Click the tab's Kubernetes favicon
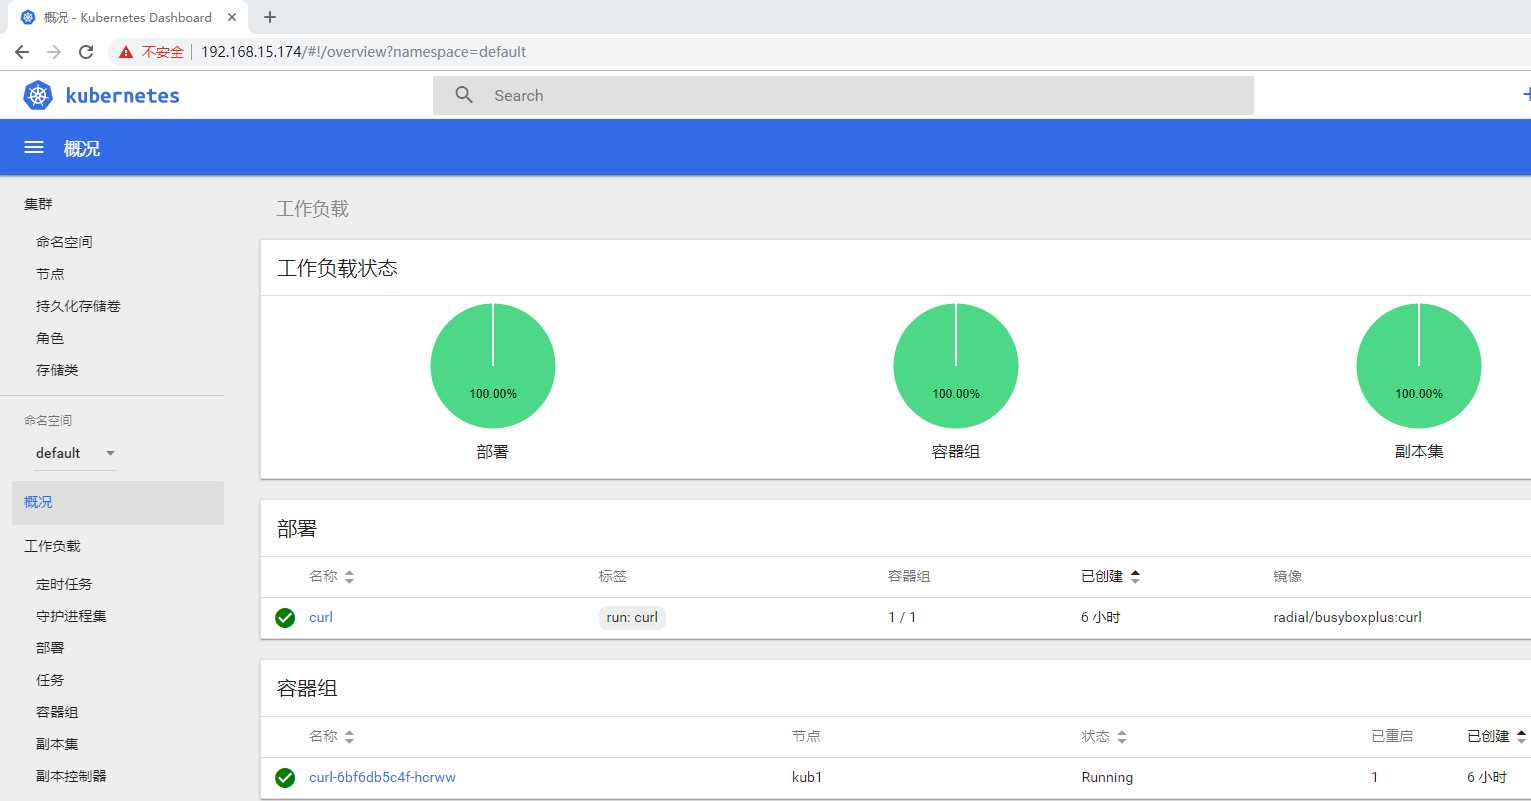Image resolution: width=1531 pixels, height=801 pixels. pos(28,17)
